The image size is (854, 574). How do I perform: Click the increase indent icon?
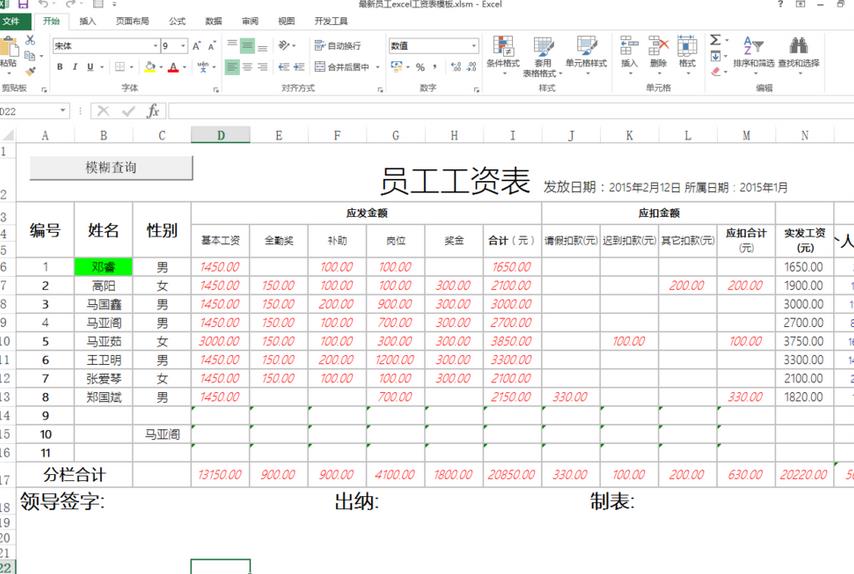pos(299,67)
